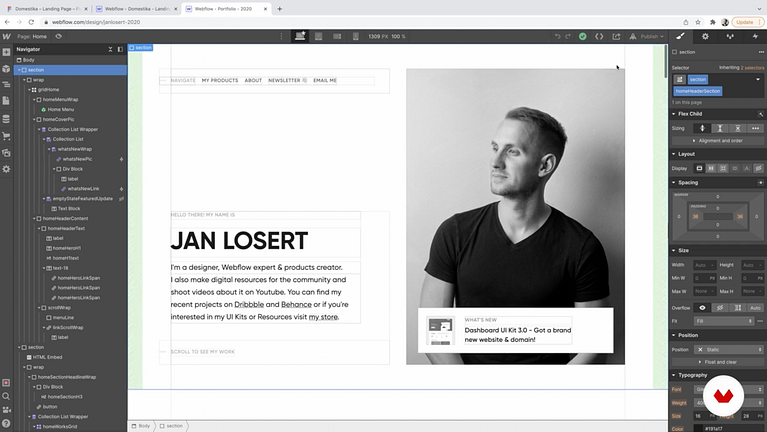Open the Add Elements panel
The image size is (767, 432).
pos(6,53)
